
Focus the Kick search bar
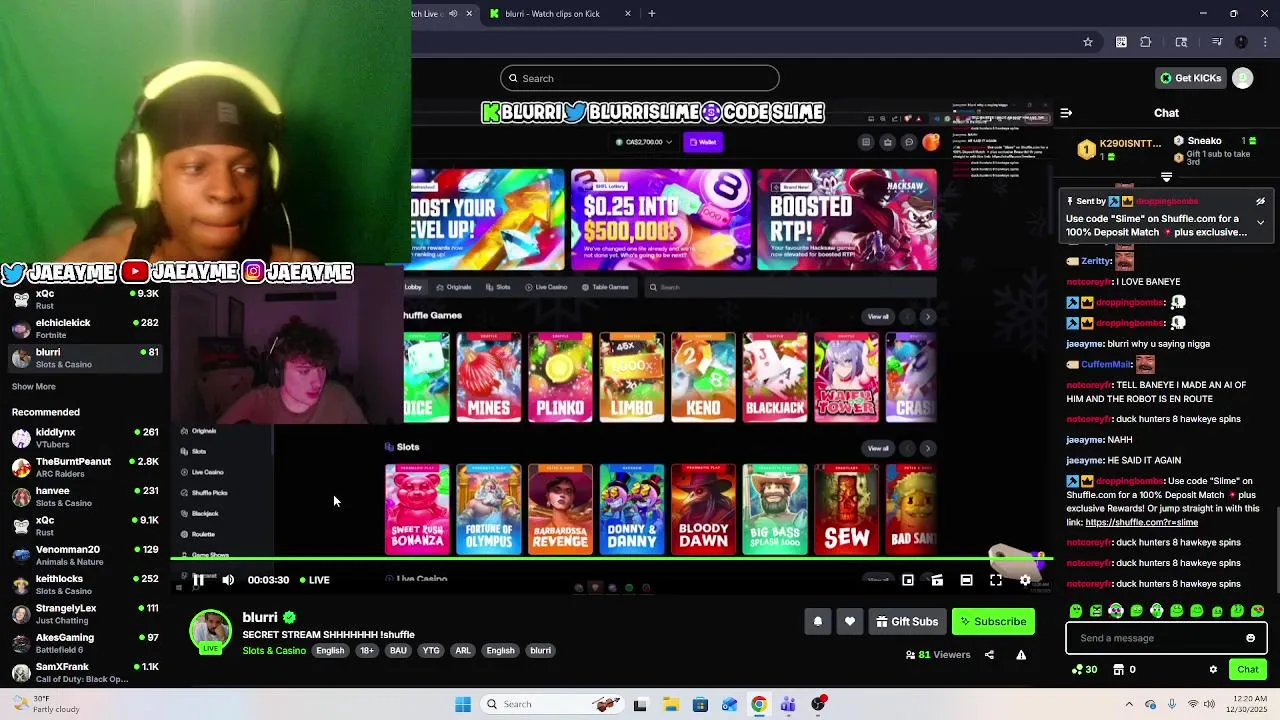640,78
